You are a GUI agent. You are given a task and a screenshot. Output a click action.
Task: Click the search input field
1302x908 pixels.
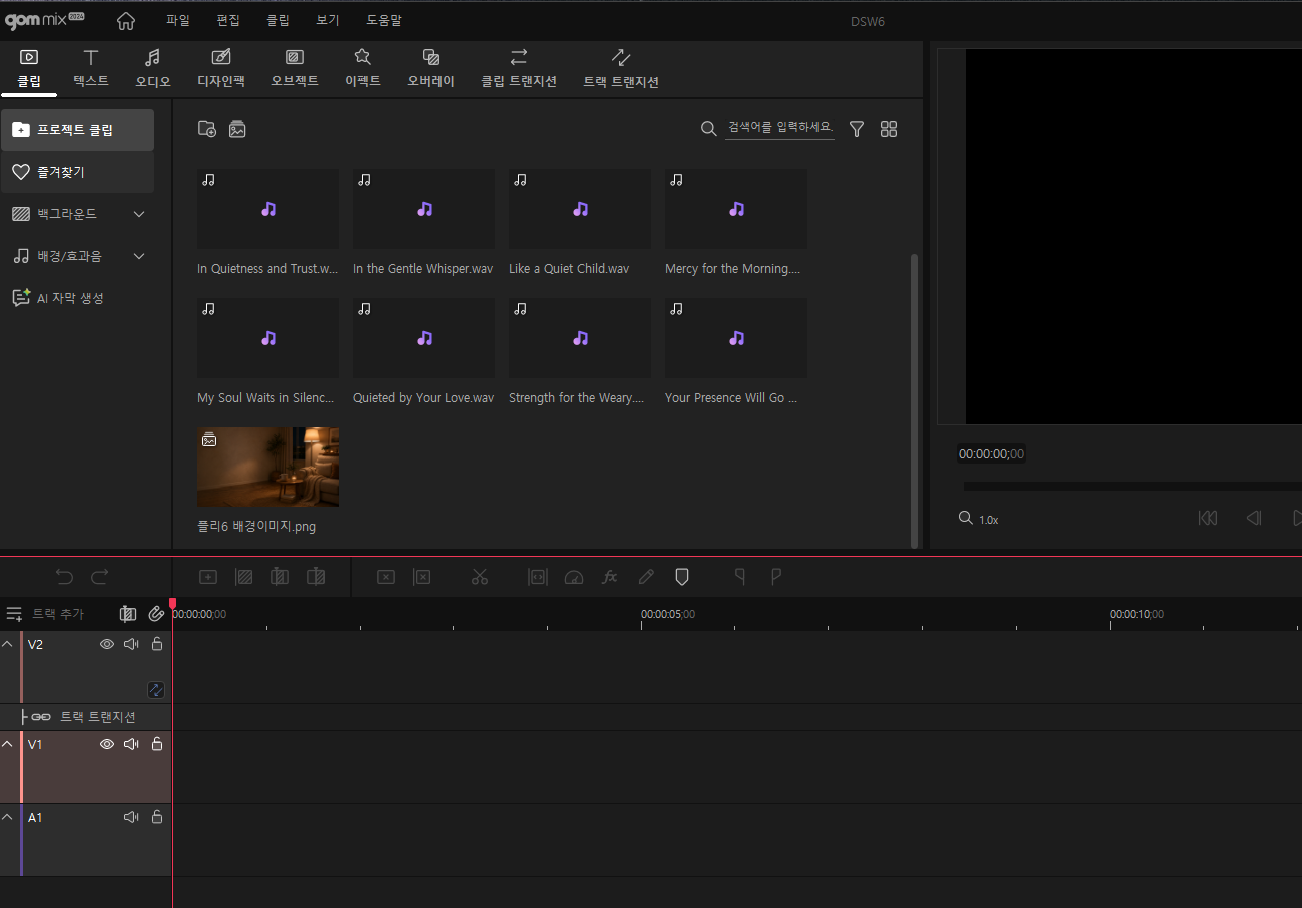pos(780,128)
